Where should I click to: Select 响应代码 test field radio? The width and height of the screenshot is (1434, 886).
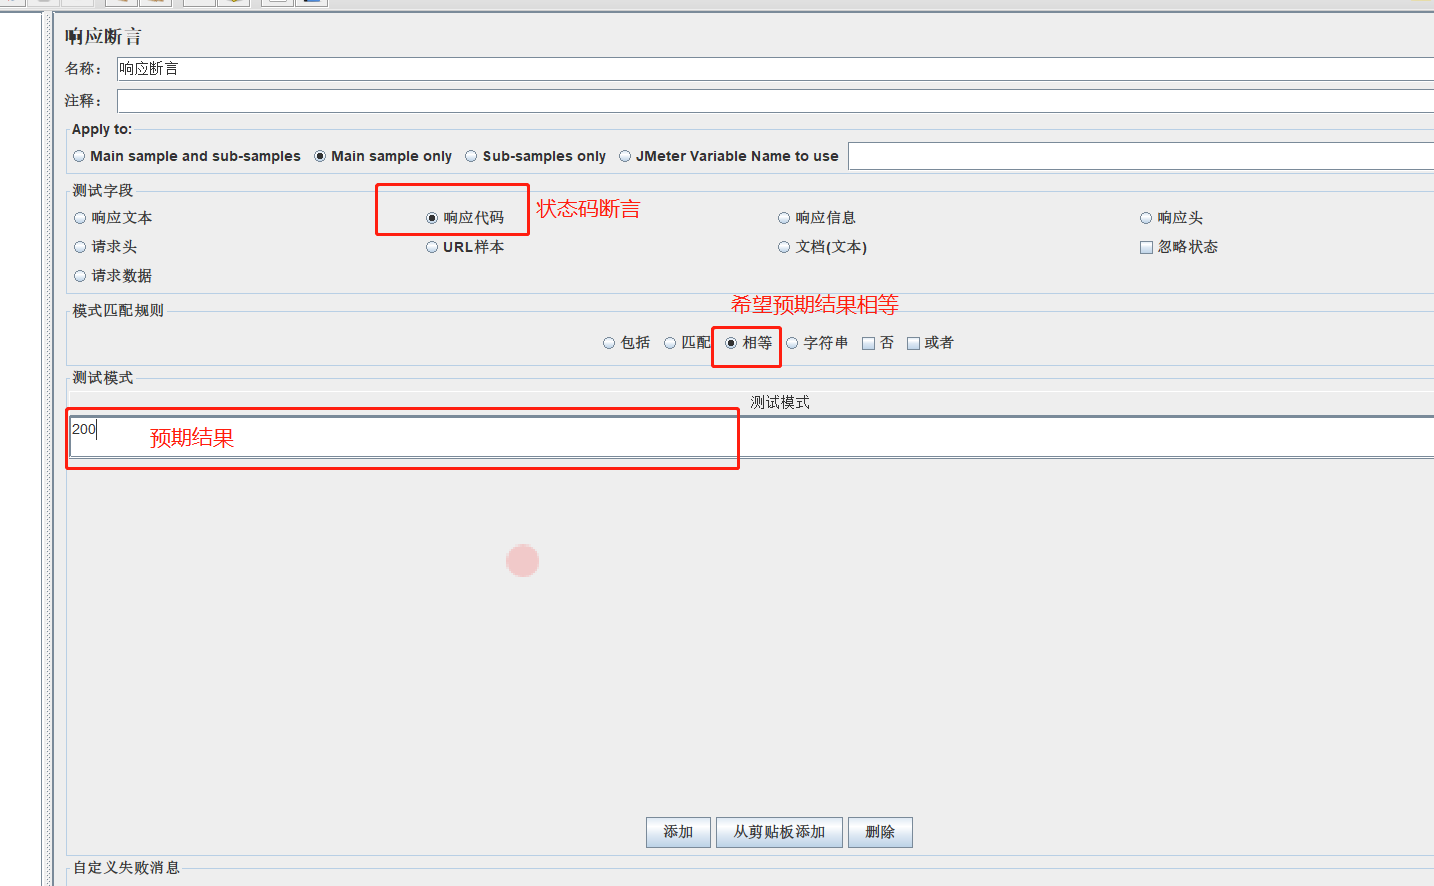[x=465, y=218]
